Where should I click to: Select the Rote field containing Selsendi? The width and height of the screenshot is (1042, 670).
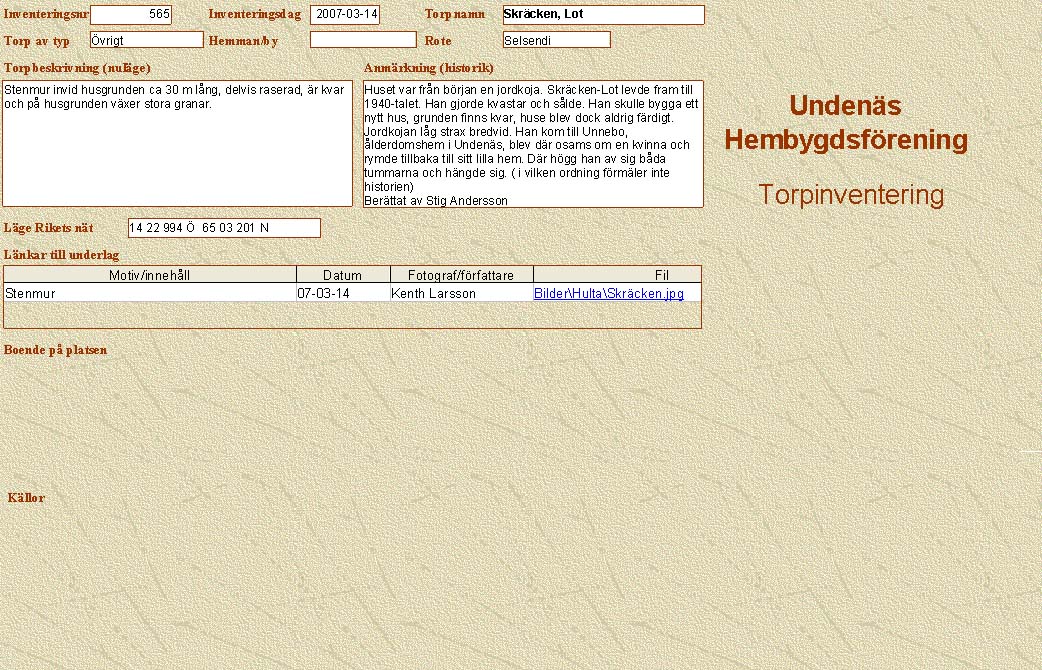click(x=556, y=40)
